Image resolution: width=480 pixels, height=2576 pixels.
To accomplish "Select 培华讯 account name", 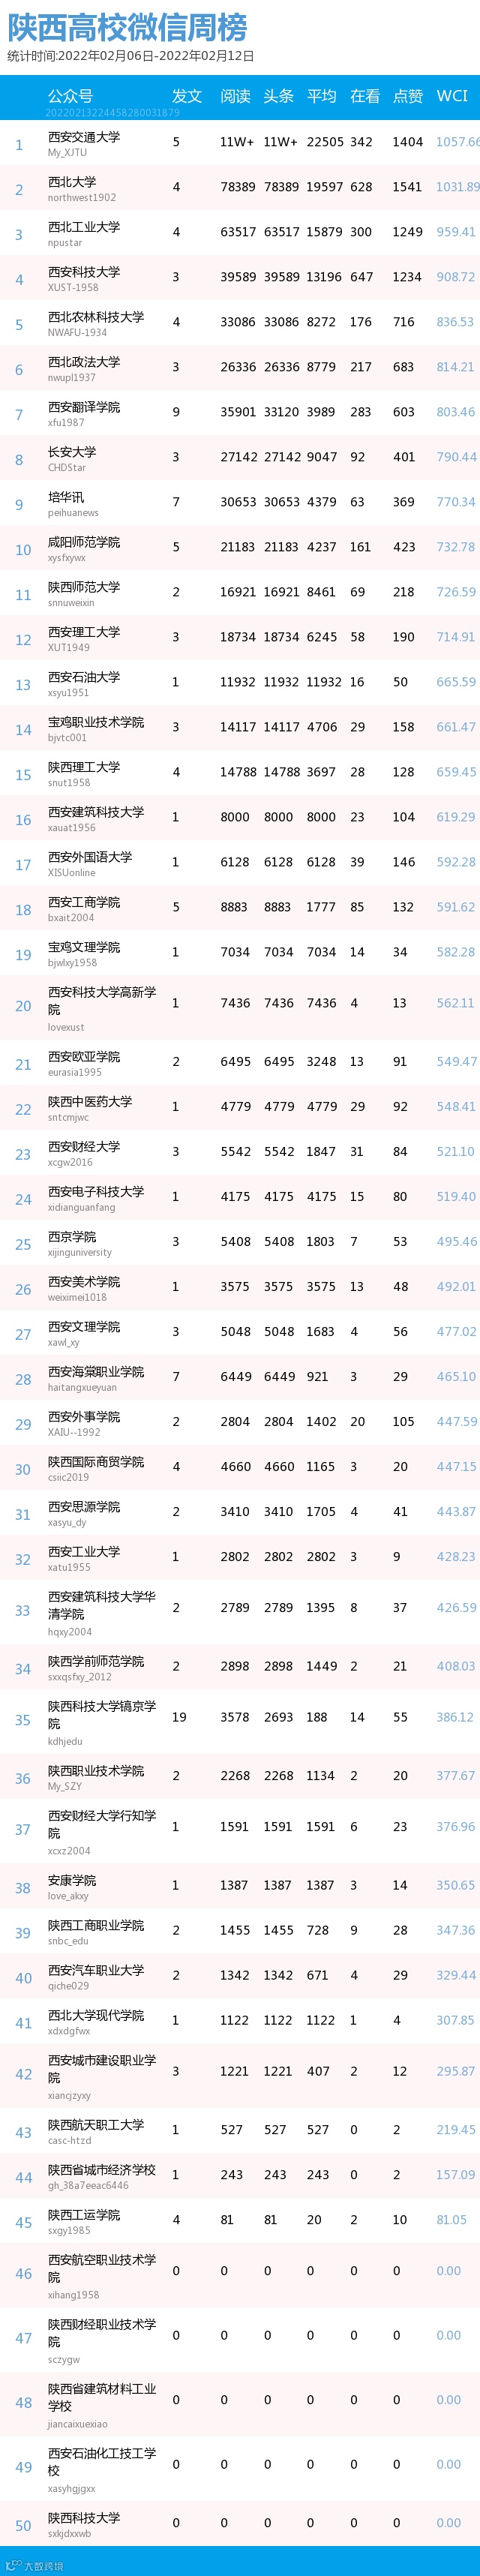I will [66, 497].
